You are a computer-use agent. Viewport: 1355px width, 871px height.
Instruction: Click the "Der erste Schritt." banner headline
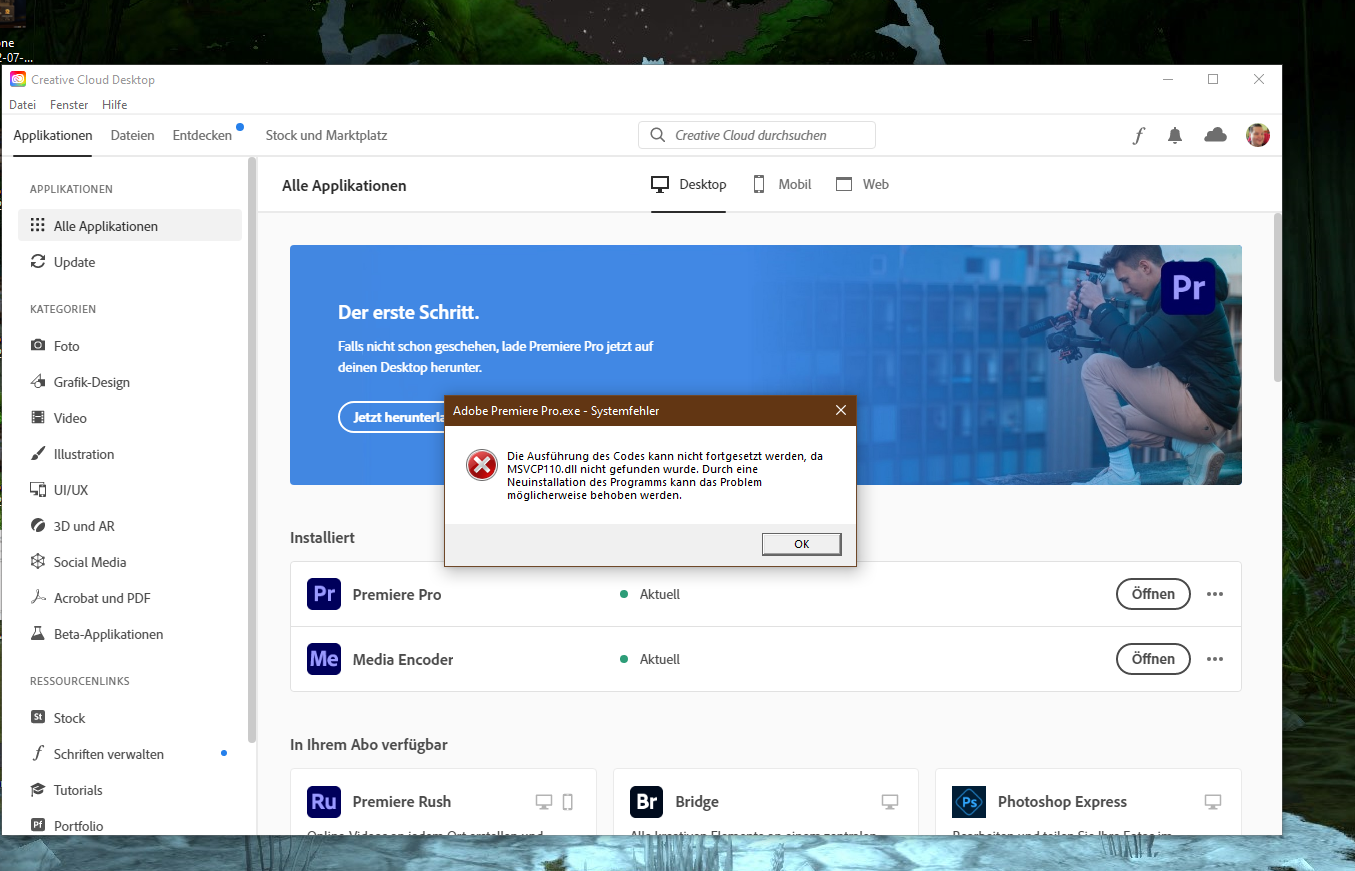coord(409,312)
